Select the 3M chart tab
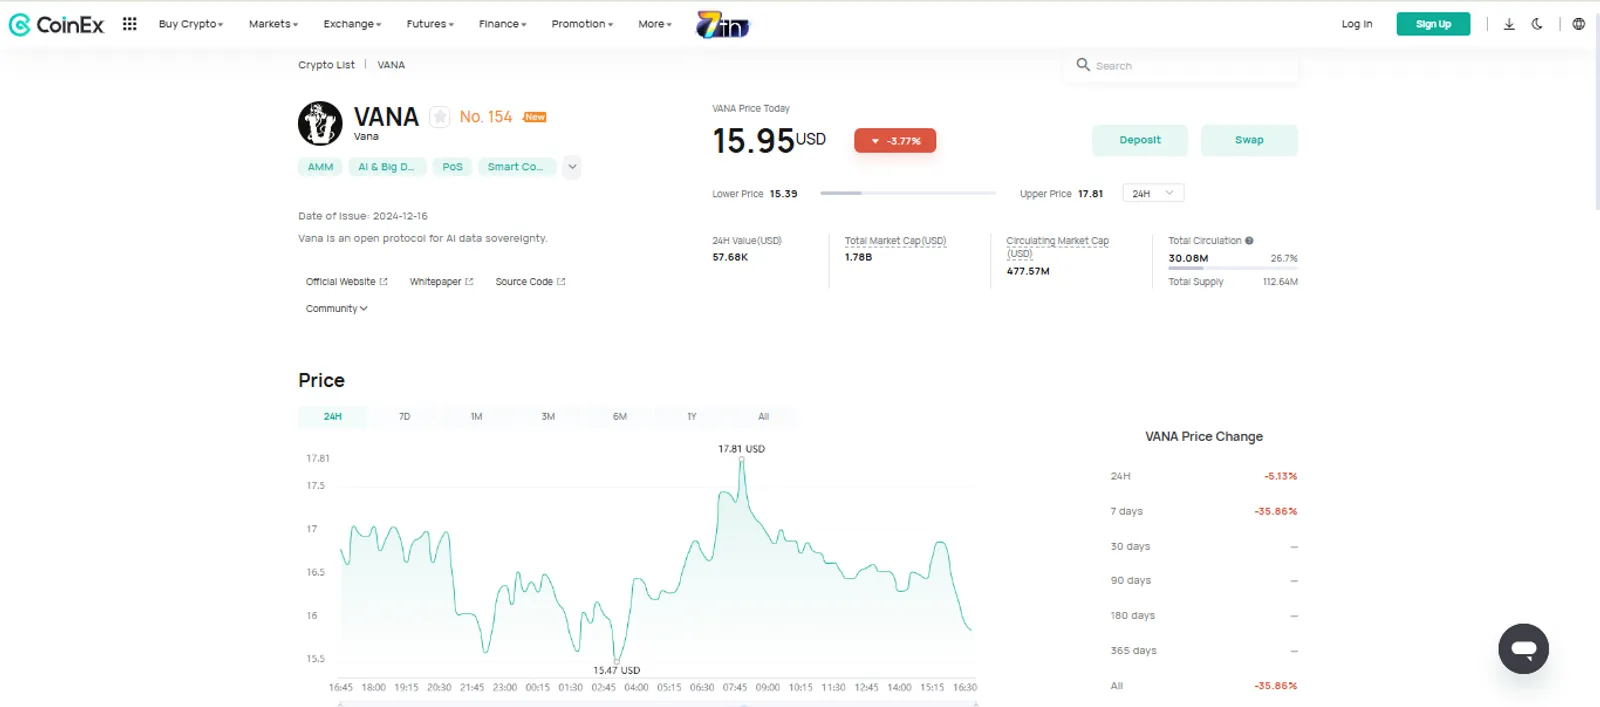 click(x=548, y=416)
